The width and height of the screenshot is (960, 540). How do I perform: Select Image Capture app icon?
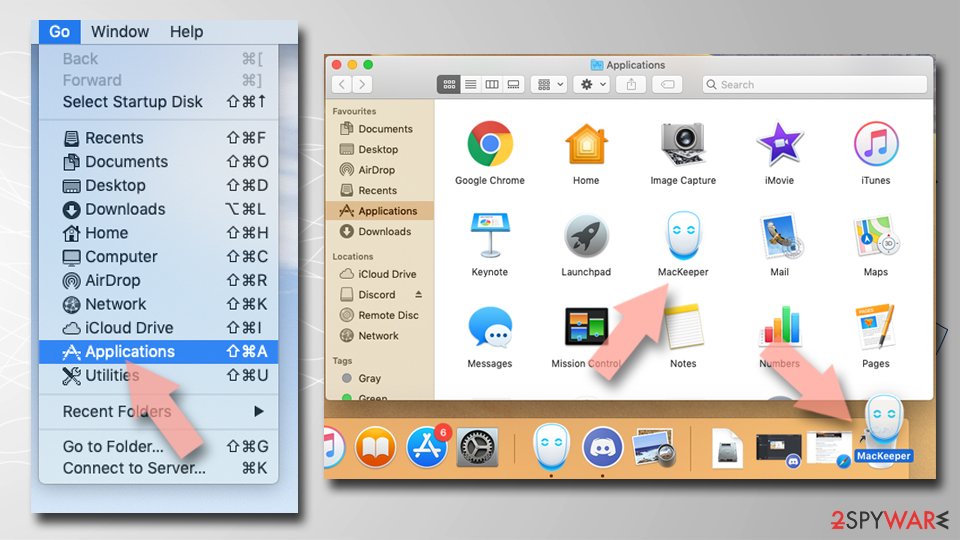click(683, 144)
